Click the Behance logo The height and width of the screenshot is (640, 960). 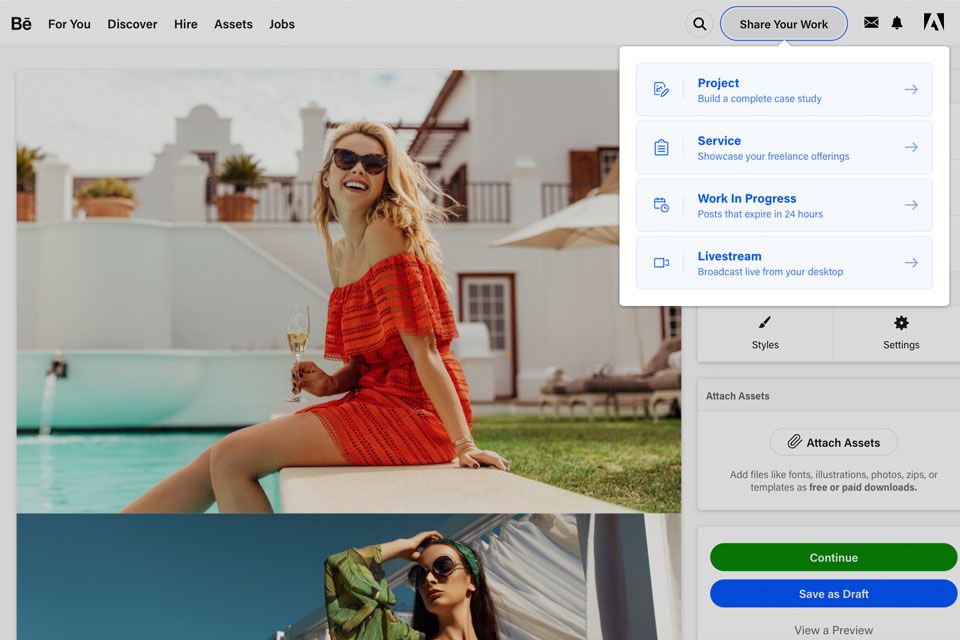point(21,23)
